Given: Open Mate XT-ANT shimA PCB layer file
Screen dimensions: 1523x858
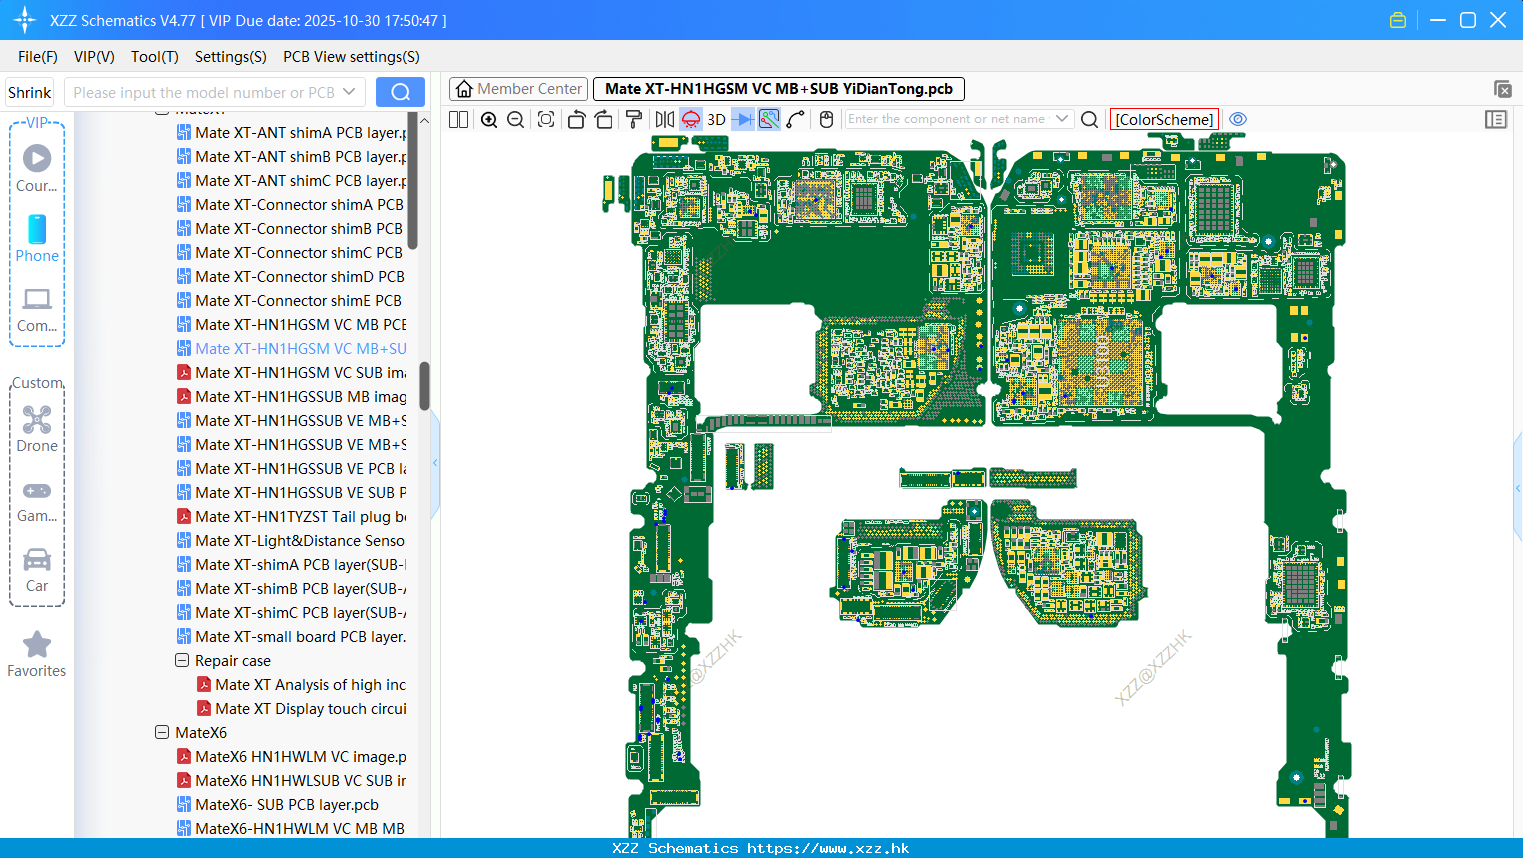Looking at the screenshot, I should click(291, 132).
